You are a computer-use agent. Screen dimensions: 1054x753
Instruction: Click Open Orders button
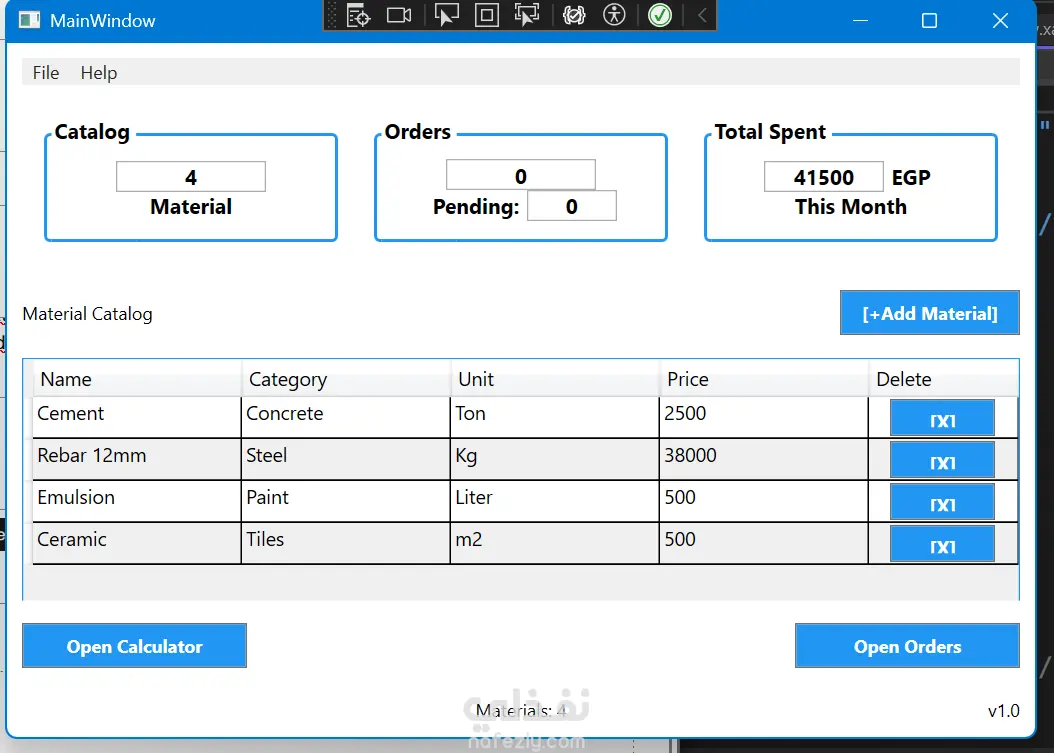click(907, 645)
